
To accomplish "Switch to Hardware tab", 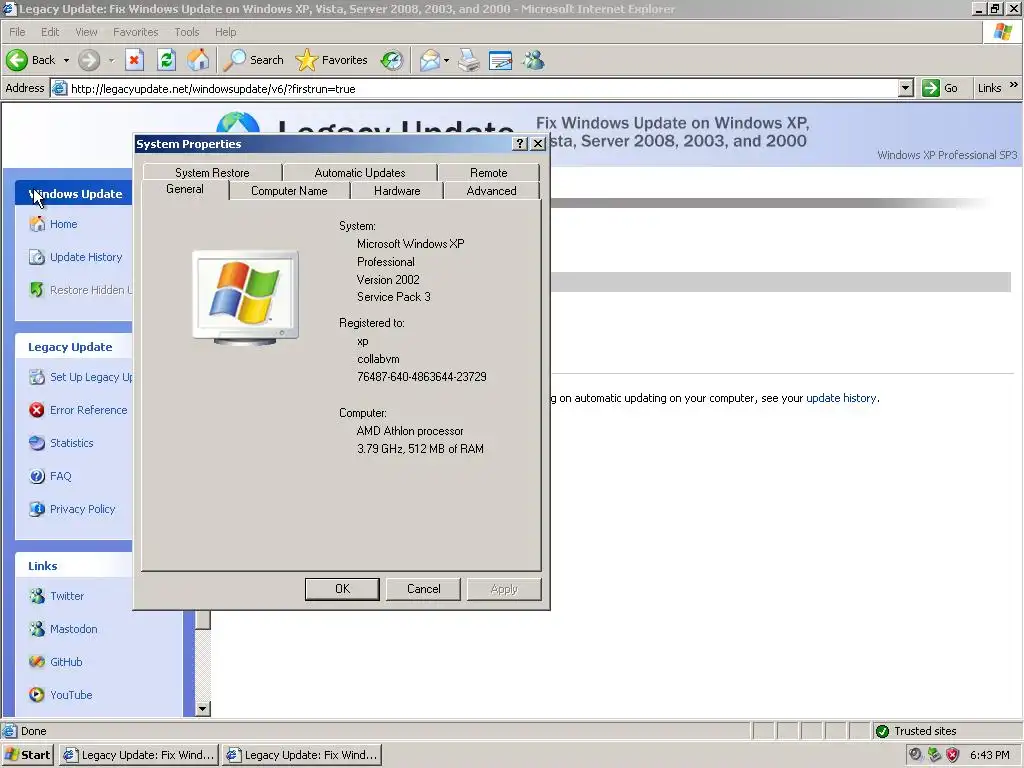I will [397, 191].
